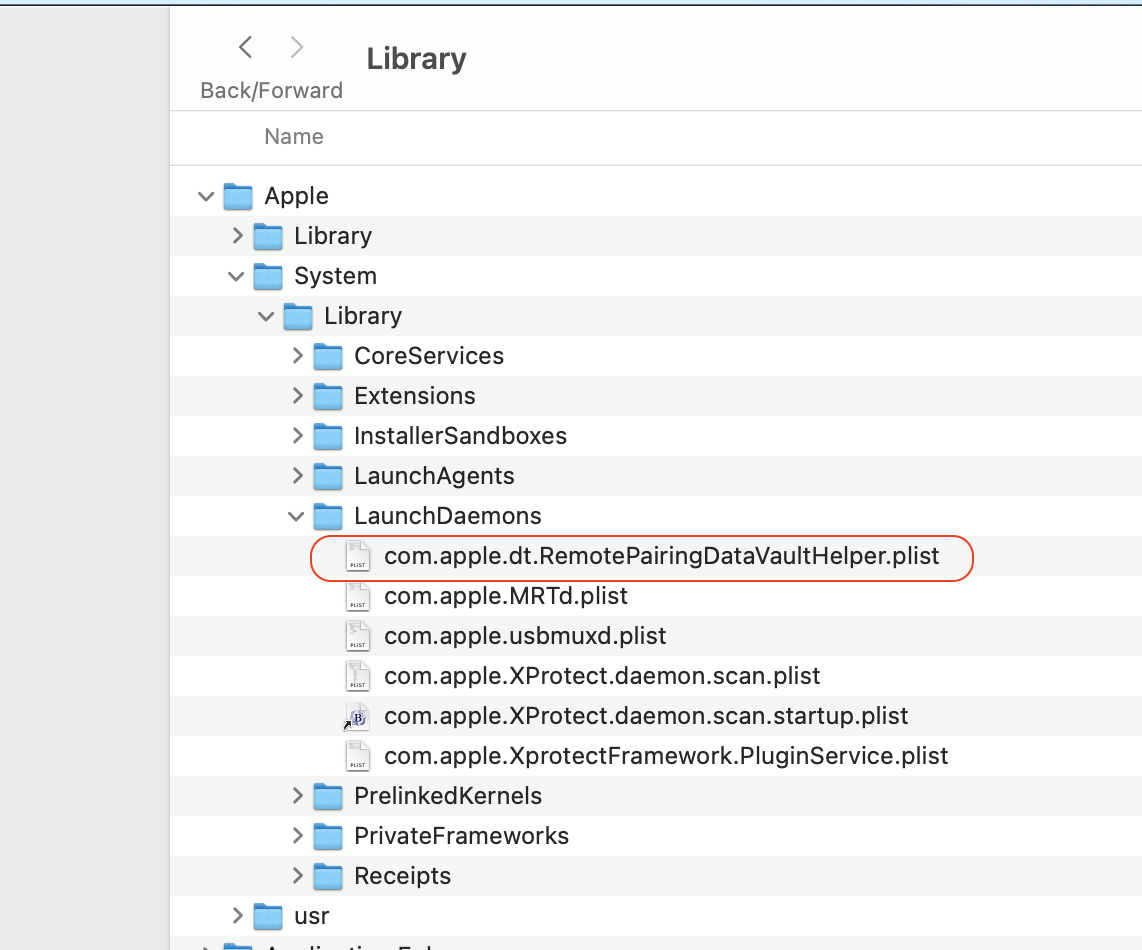Image resolution: width=1142 pixels, height=950 pixels.
Task: Click the XprotectFramework.PluginService plist icon
Action: click(358, 756)
